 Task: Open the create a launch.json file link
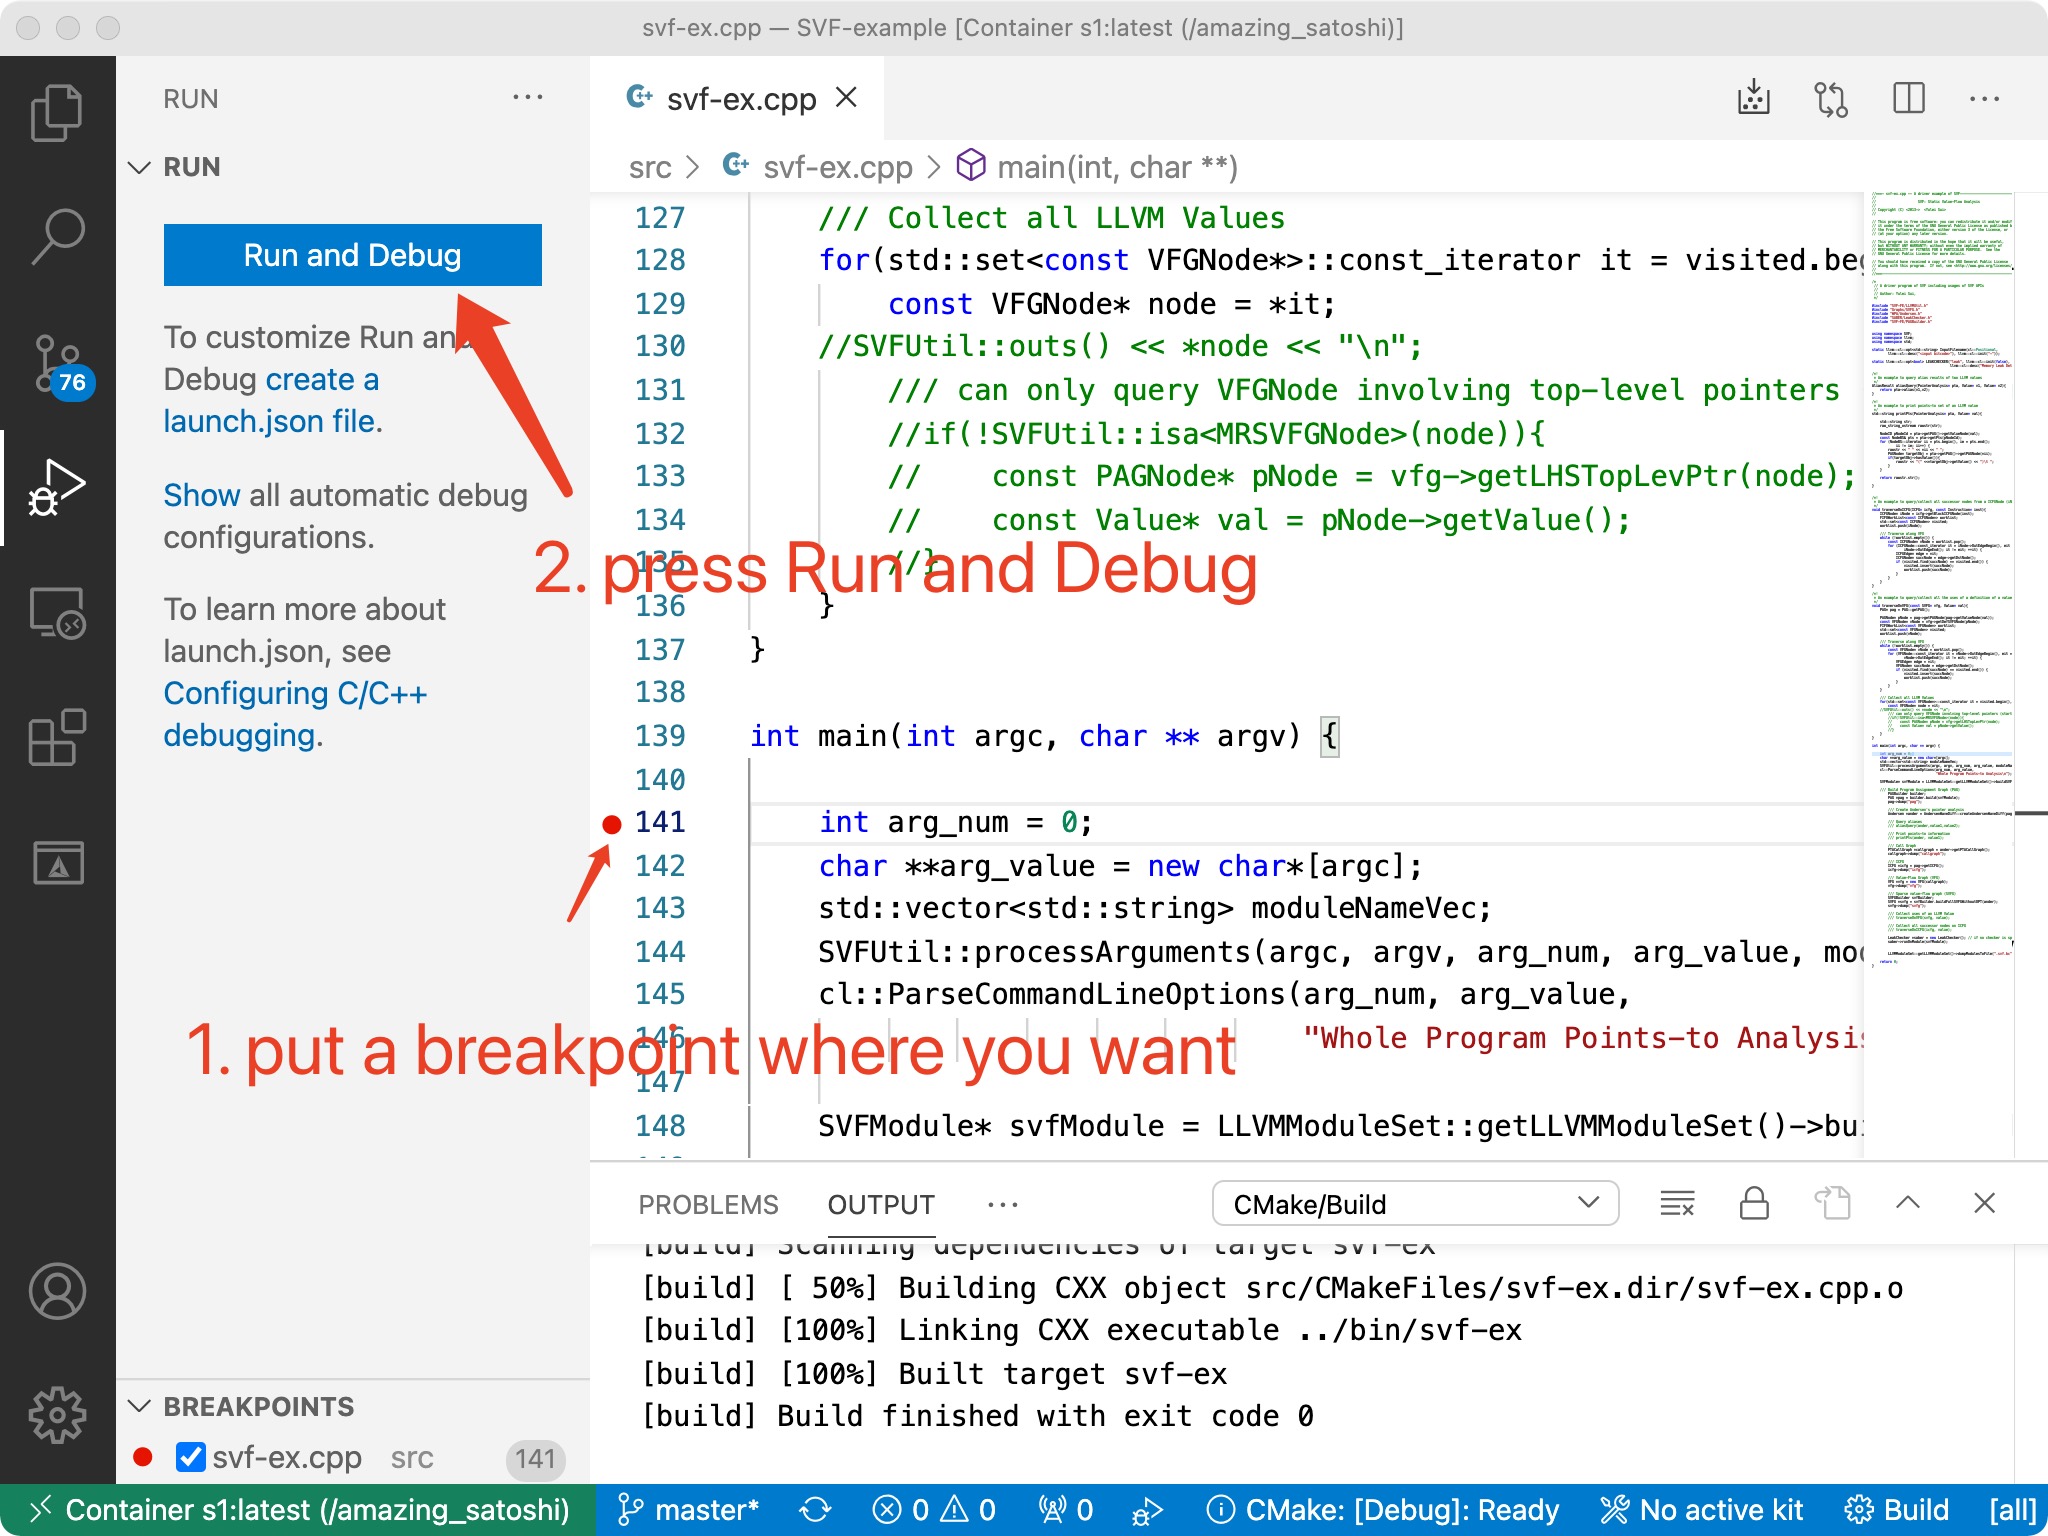coord(271,400)
